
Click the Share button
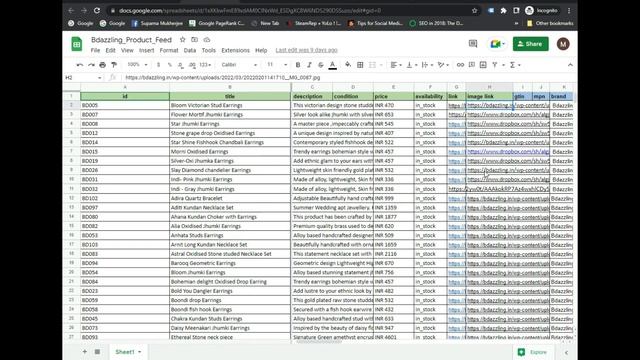pos(531,44)
